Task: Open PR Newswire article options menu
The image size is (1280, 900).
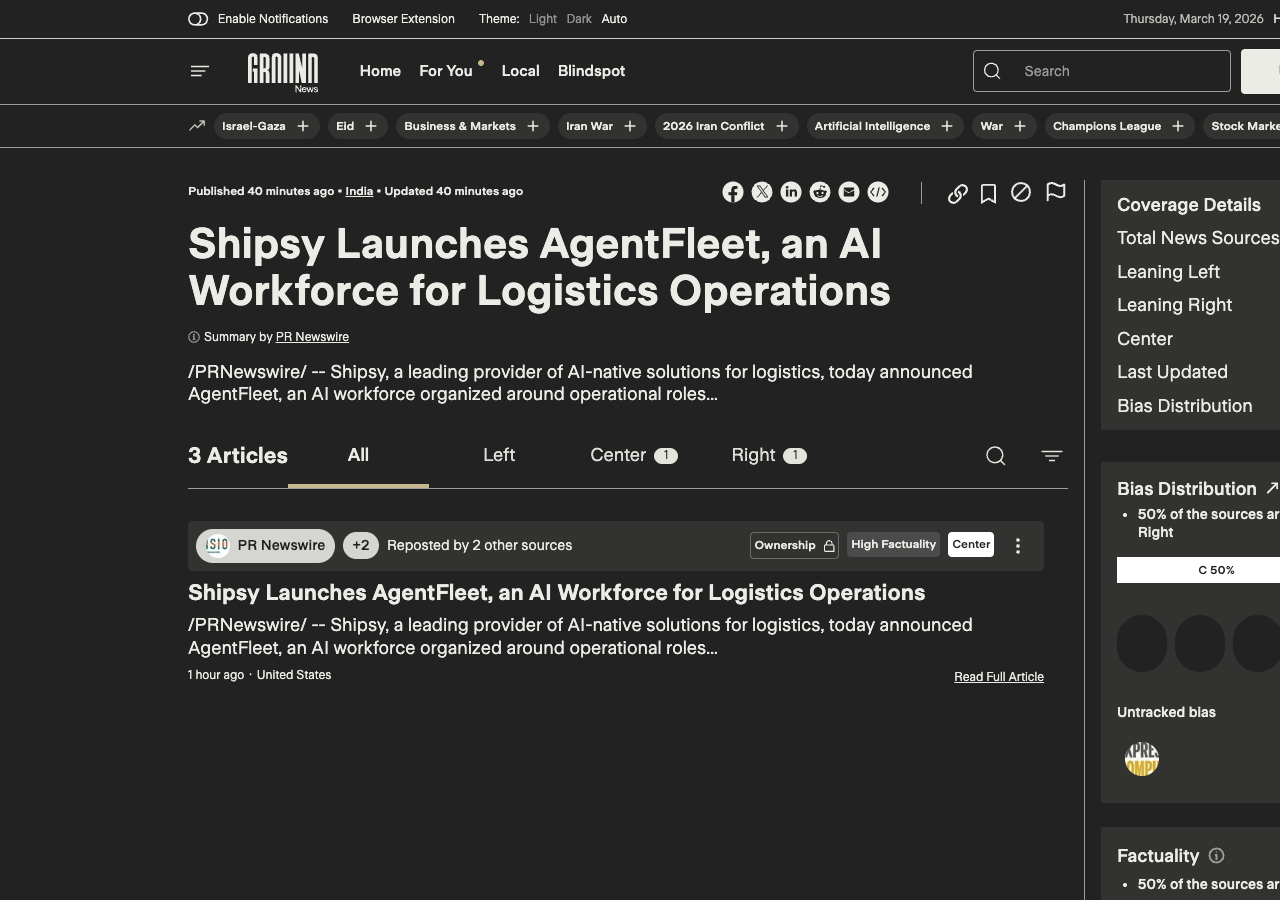Action: click(x=1018, y=546)
